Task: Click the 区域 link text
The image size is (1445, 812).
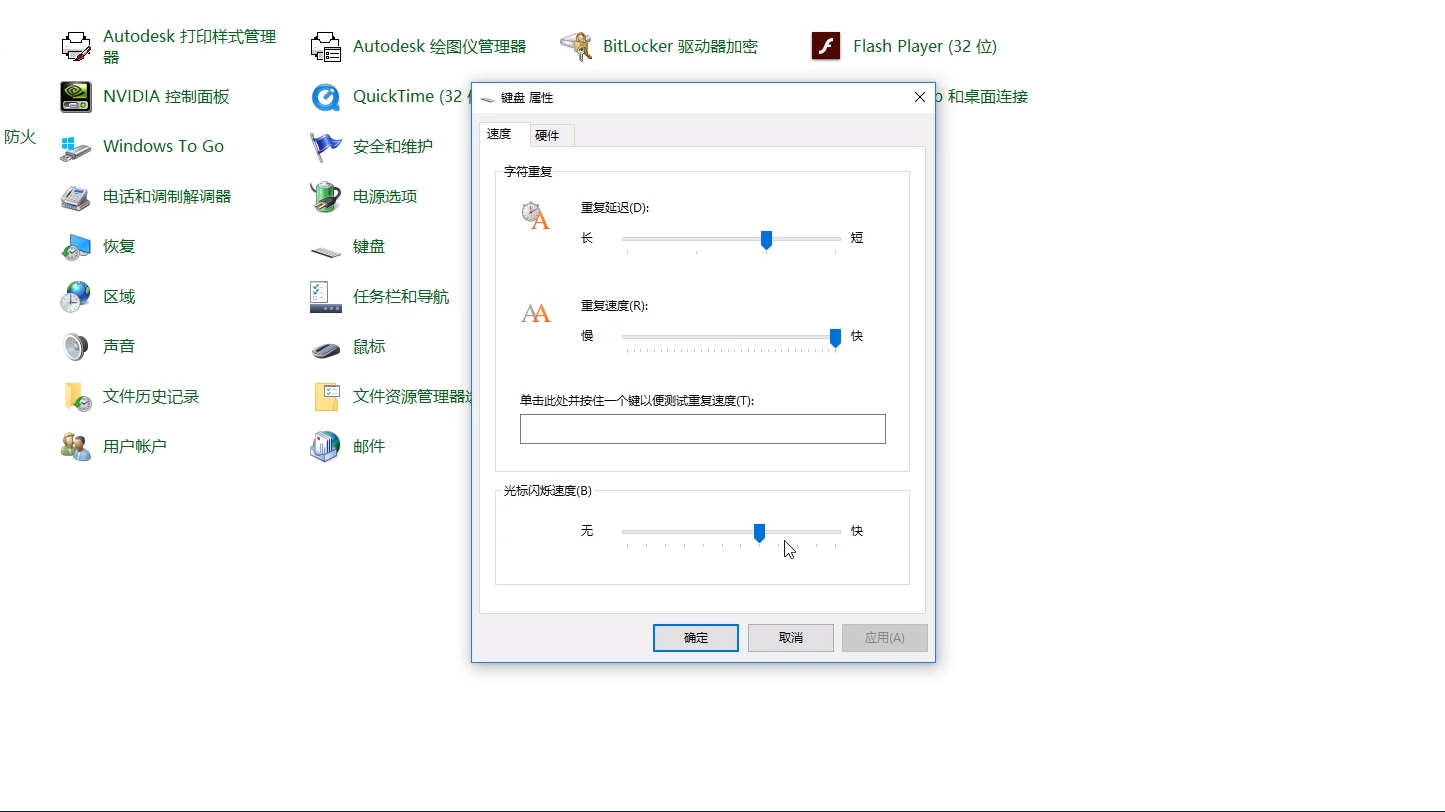Action: pos(119,296)
